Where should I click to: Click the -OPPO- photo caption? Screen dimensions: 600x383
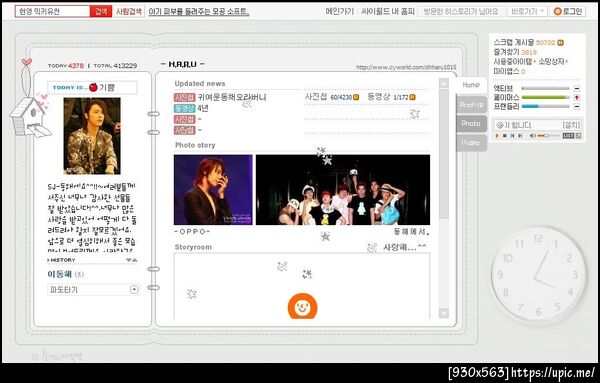tap(192, 231)
